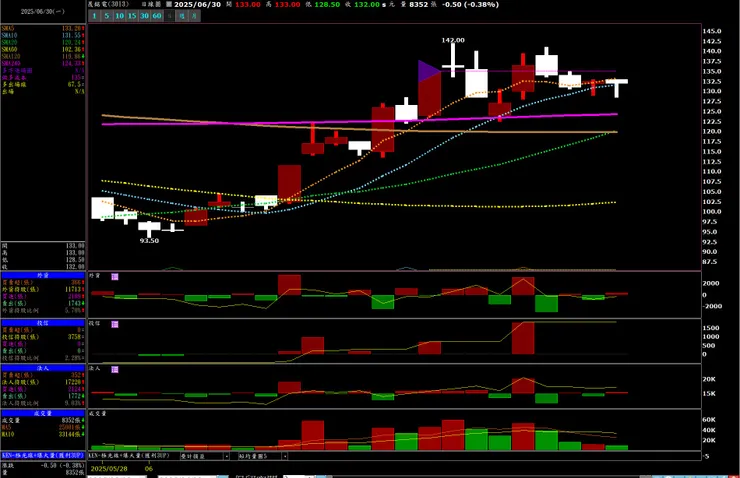Select the weekly (周) timeframe button

pos(182,16)
